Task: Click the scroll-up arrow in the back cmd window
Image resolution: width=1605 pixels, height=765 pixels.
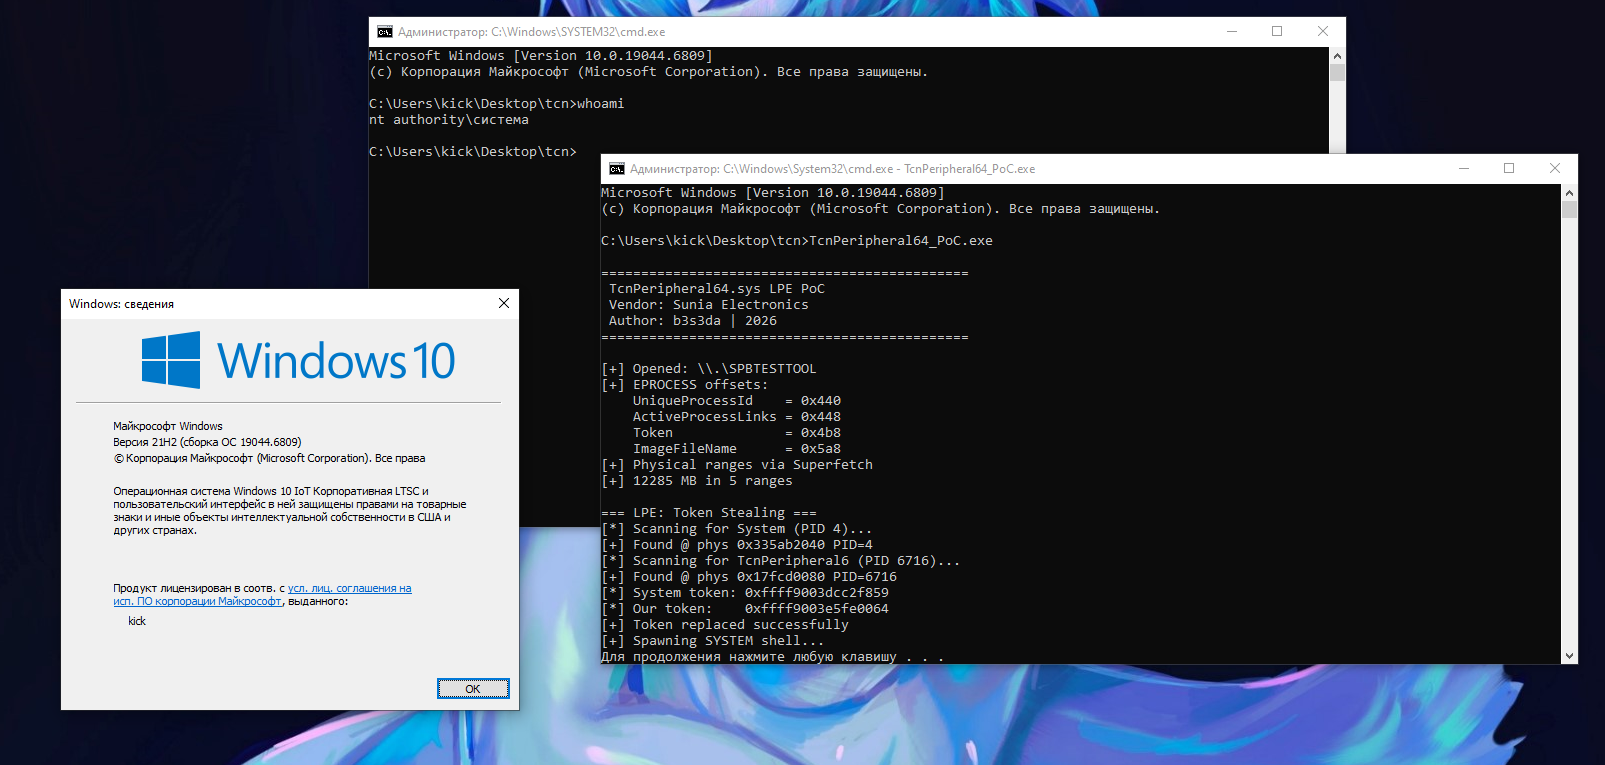Action: click(1338, 56)
